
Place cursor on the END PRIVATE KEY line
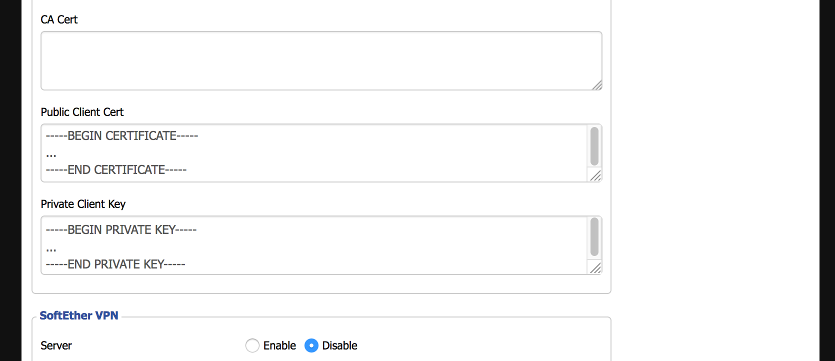coord(116,264)
